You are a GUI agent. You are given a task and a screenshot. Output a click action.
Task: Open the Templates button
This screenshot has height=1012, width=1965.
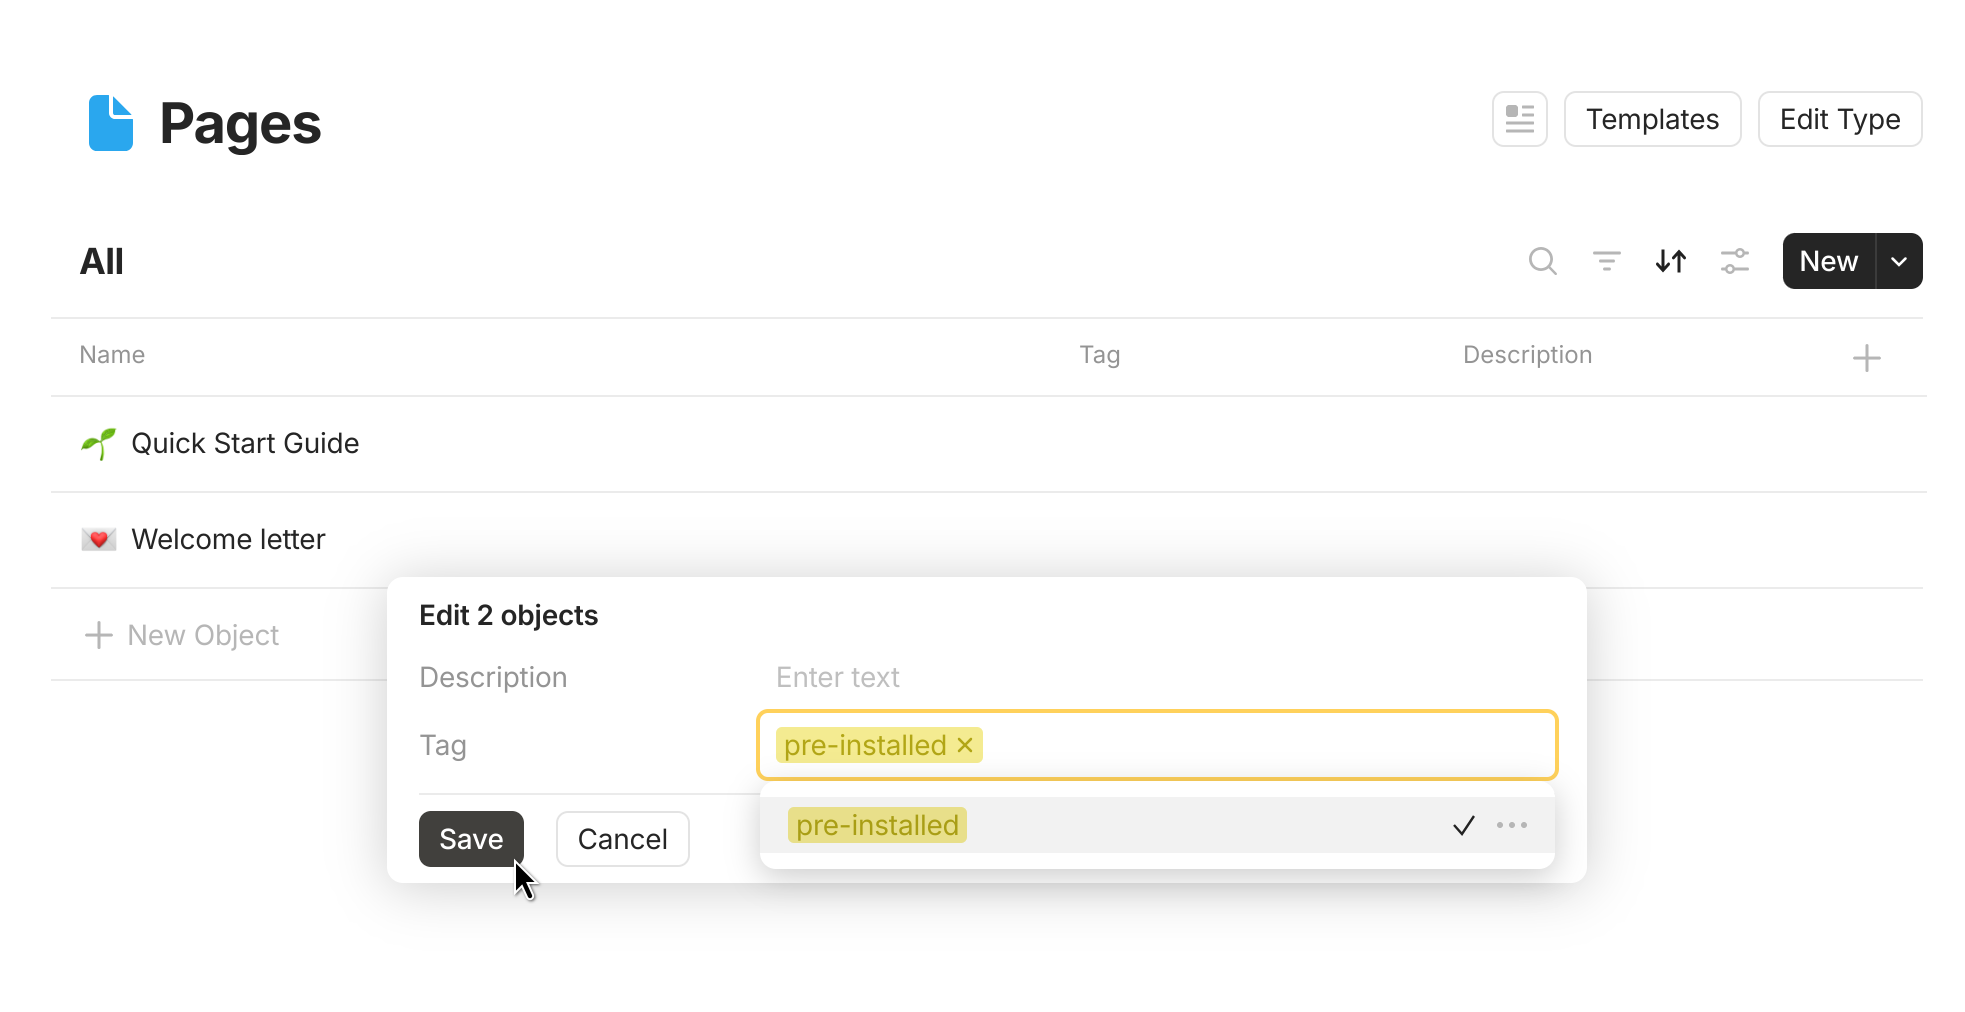point(1651,119)
